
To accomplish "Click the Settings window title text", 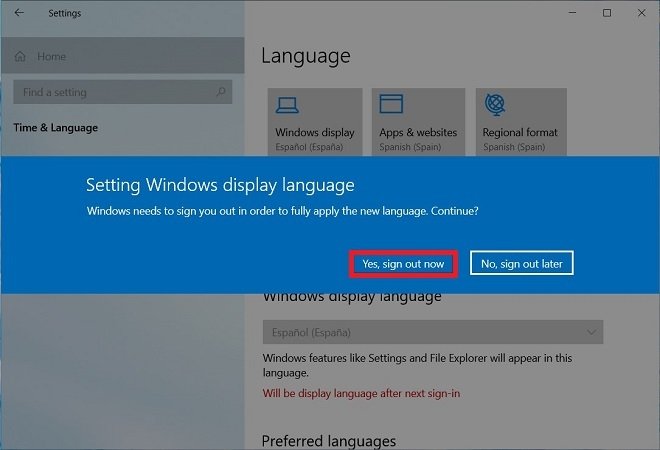I will pos(64,13).
